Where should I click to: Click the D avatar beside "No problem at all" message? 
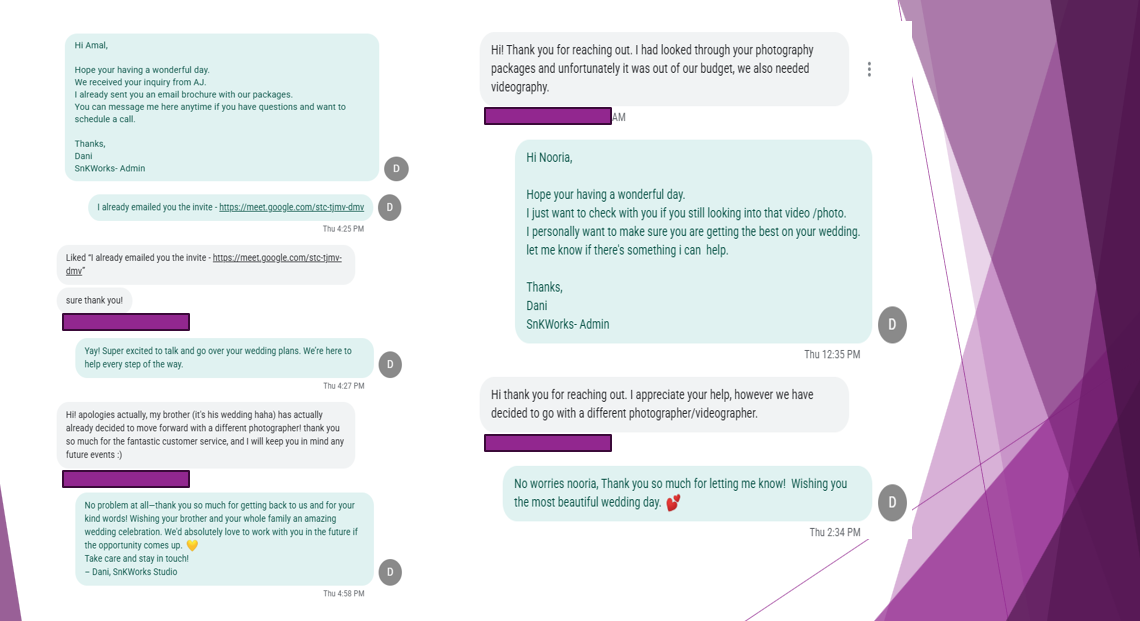(390, 572)
